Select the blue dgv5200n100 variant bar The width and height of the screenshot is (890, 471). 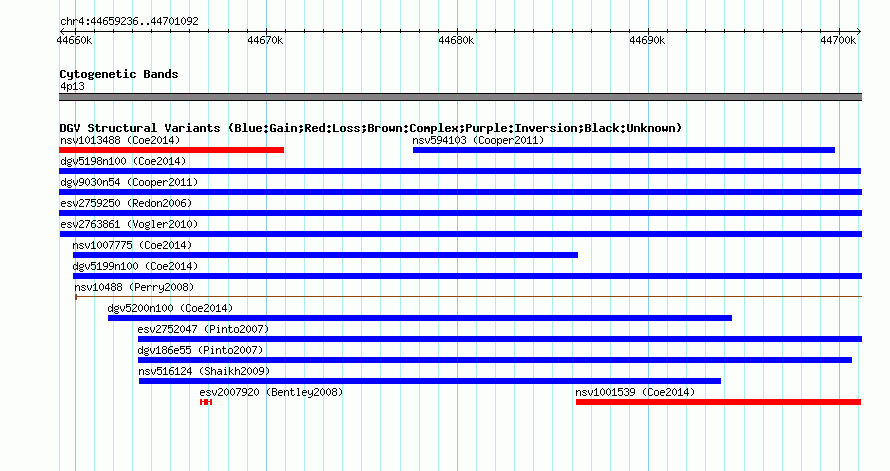[420, 318]
